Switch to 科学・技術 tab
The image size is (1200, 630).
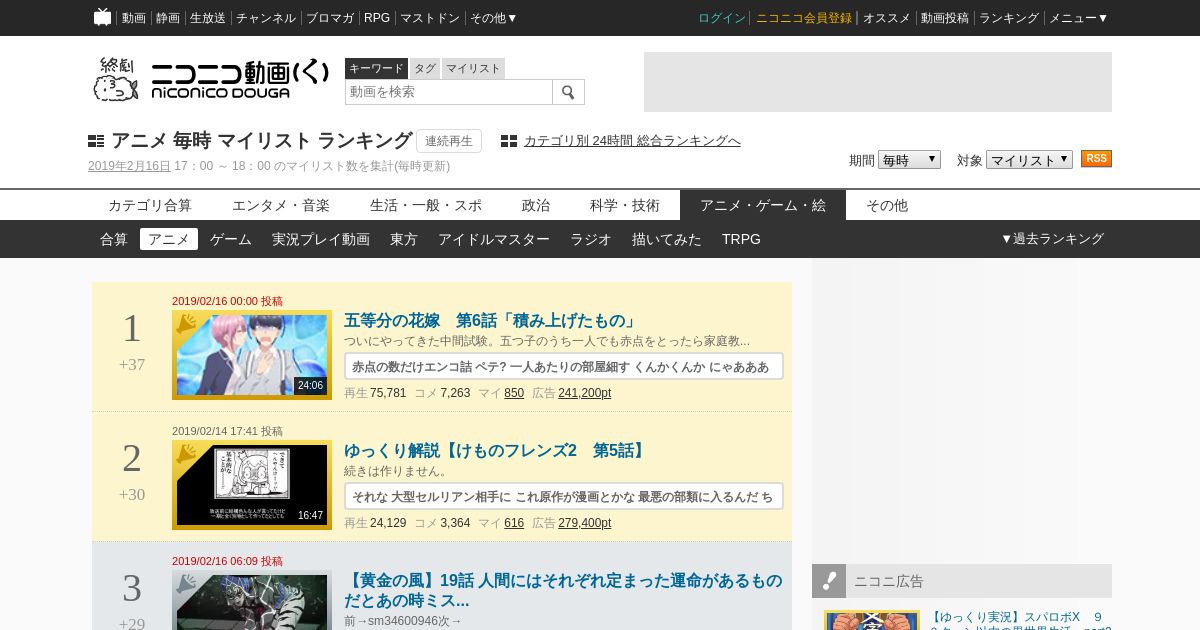pyautogui.click(x=625, y=205)
